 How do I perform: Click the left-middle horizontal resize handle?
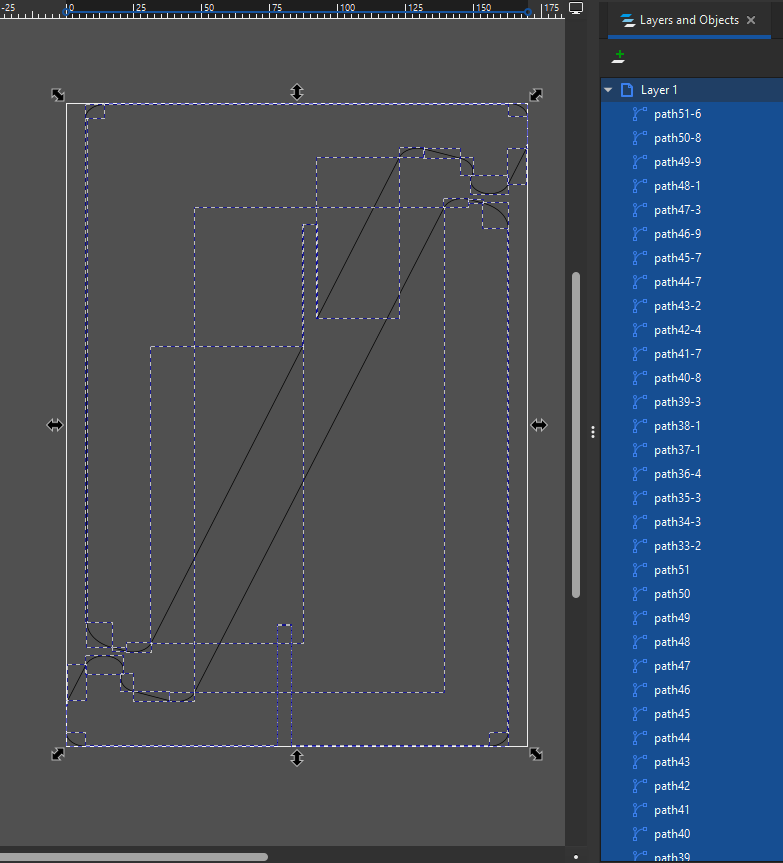click(x=55, y=425)
